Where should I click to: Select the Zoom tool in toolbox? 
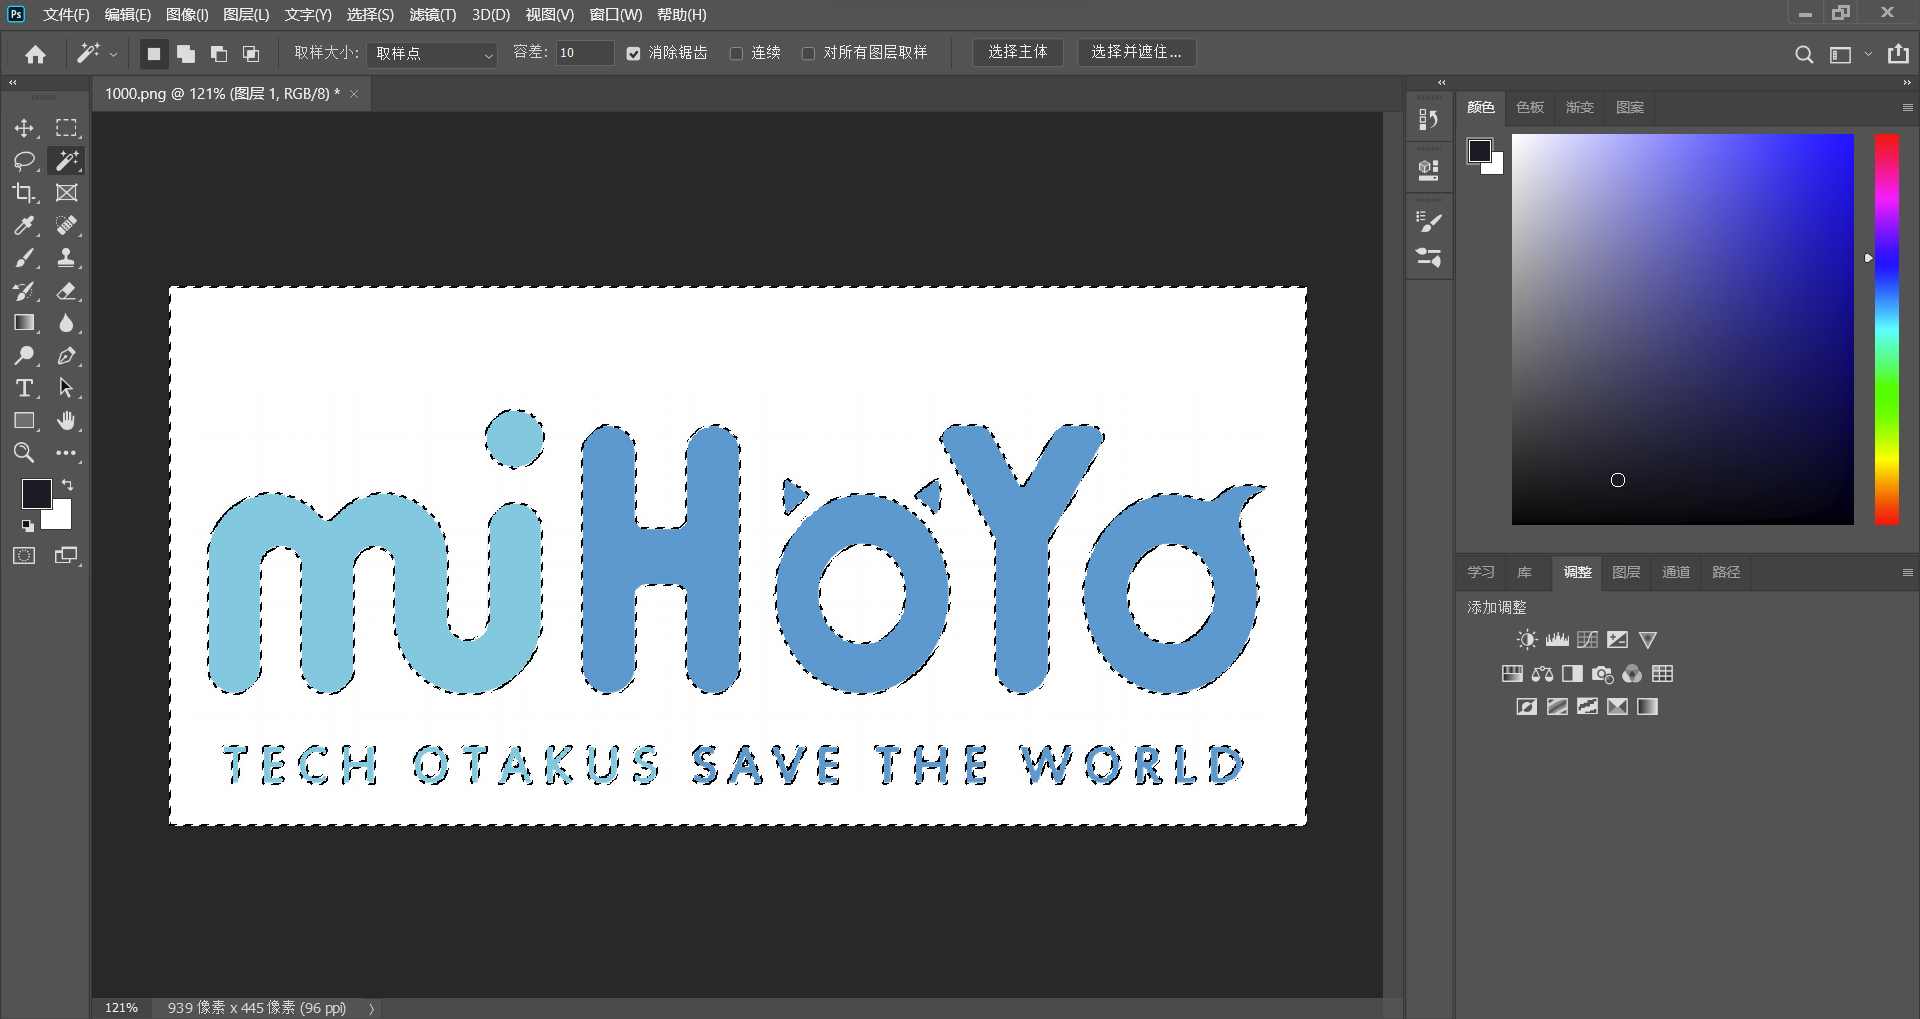pos(24,453)
